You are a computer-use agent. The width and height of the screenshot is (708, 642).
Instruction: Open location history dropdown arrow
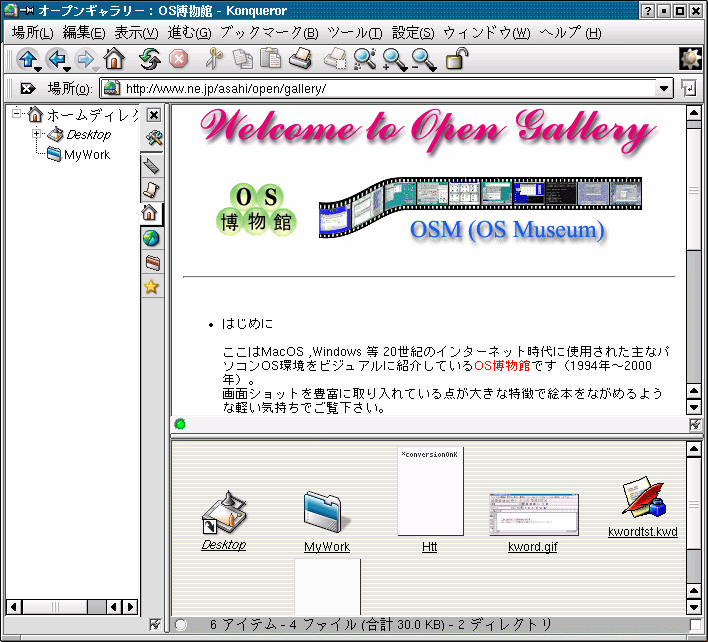point(663,88)
